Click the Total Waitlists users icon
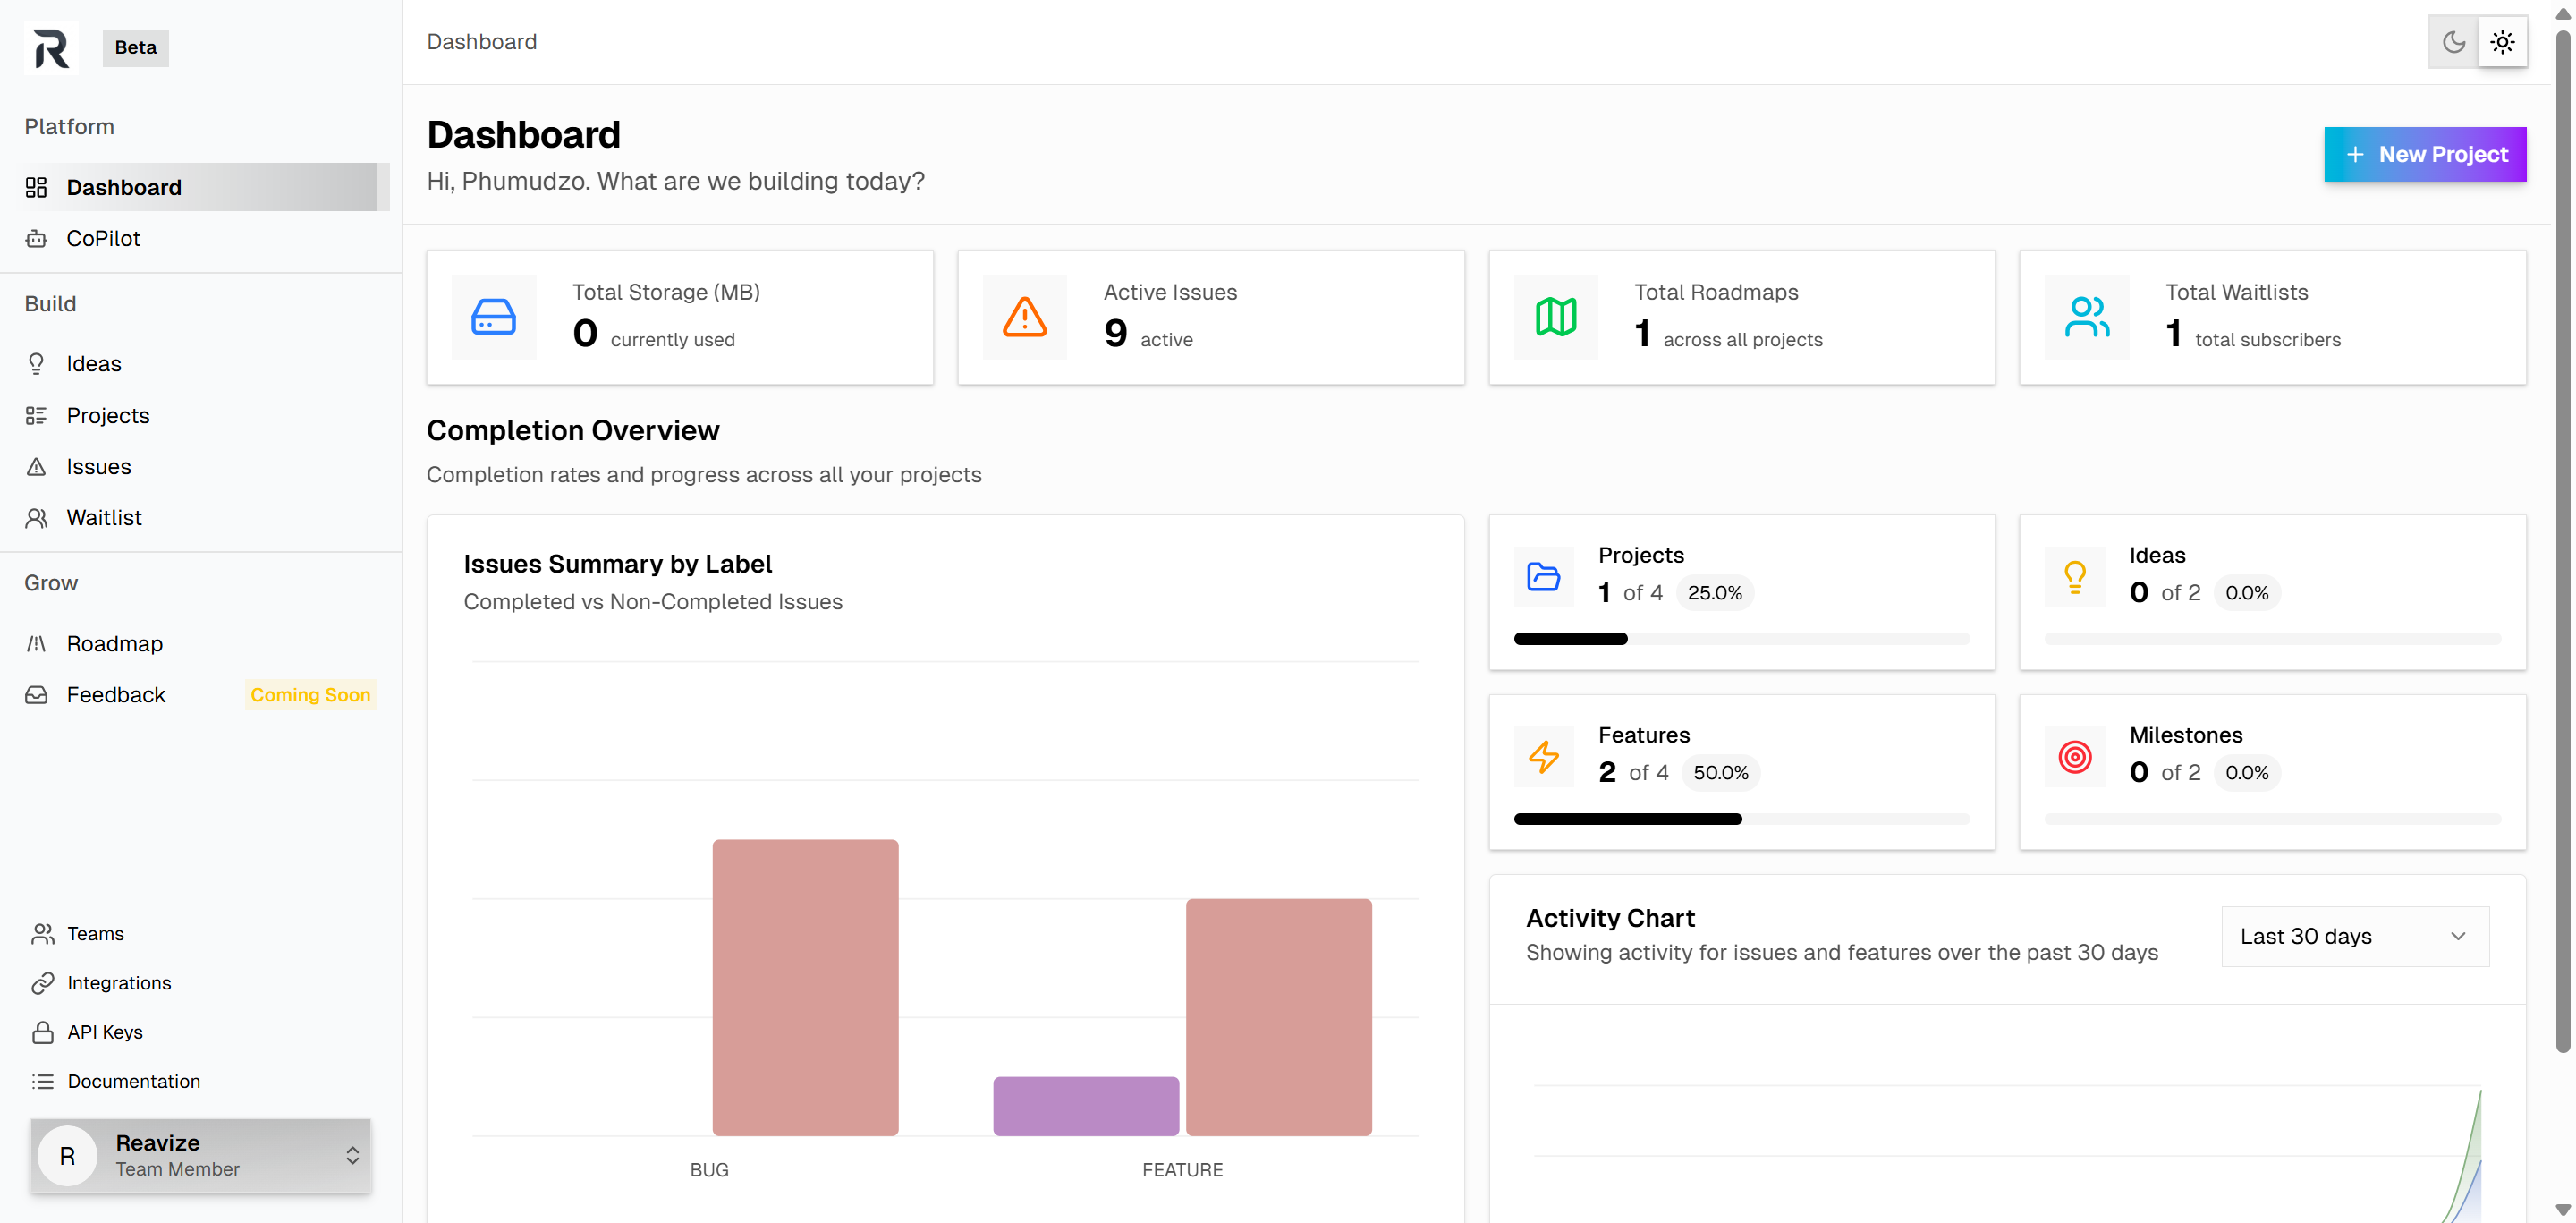The height and width of the screenshot is (1223, 2576). (2086, 317)
